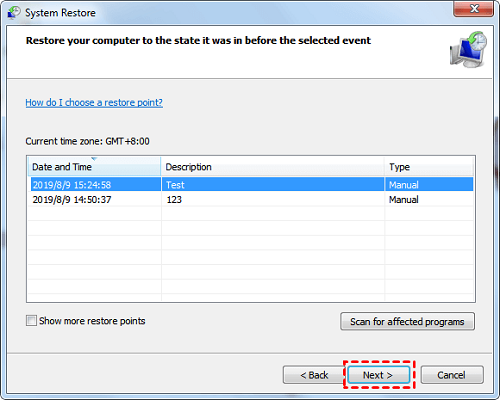Sort list by Date and Time column header
Viewport: 500px width, 400px height.
(94, 166)
